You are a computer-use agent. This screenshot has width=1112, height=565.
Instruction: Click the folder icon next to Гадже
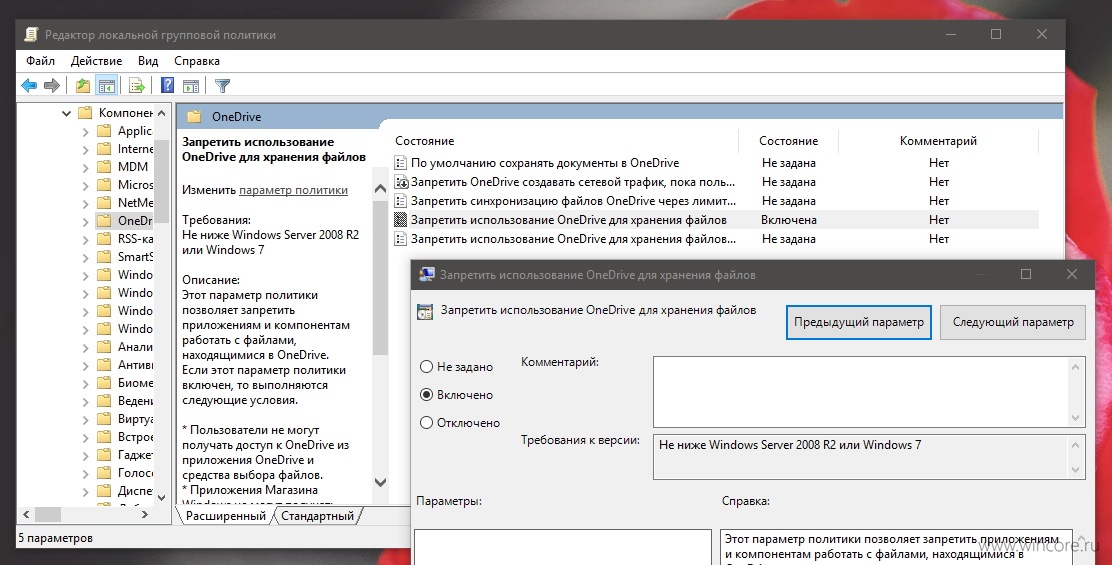pos(104,455)
